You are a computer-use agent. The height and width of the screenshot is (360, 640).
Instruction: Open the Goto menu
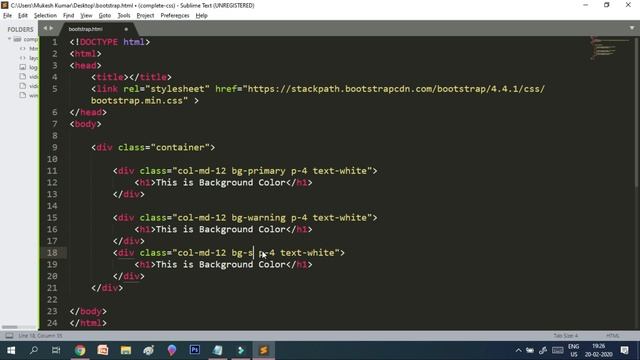tap(105, 16)
